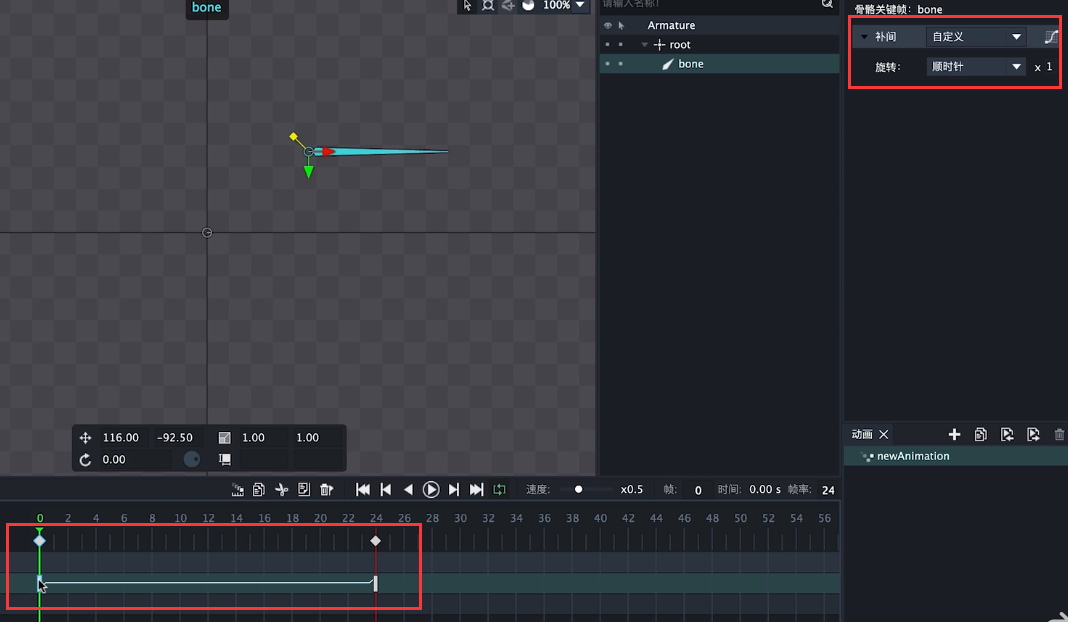Paste the keyframe in timeline toolbar
1068x622 pixels.
click(304, 489)
